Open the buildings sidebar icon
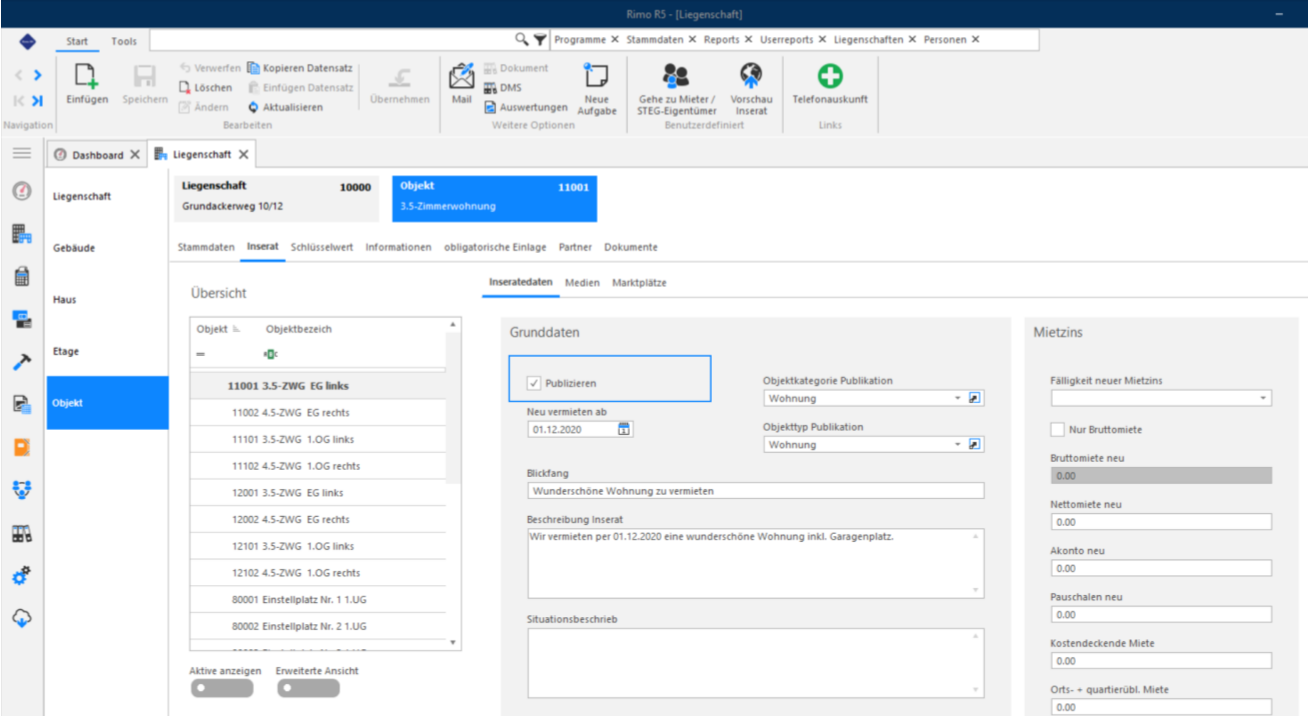 click(x=21, y=234)
